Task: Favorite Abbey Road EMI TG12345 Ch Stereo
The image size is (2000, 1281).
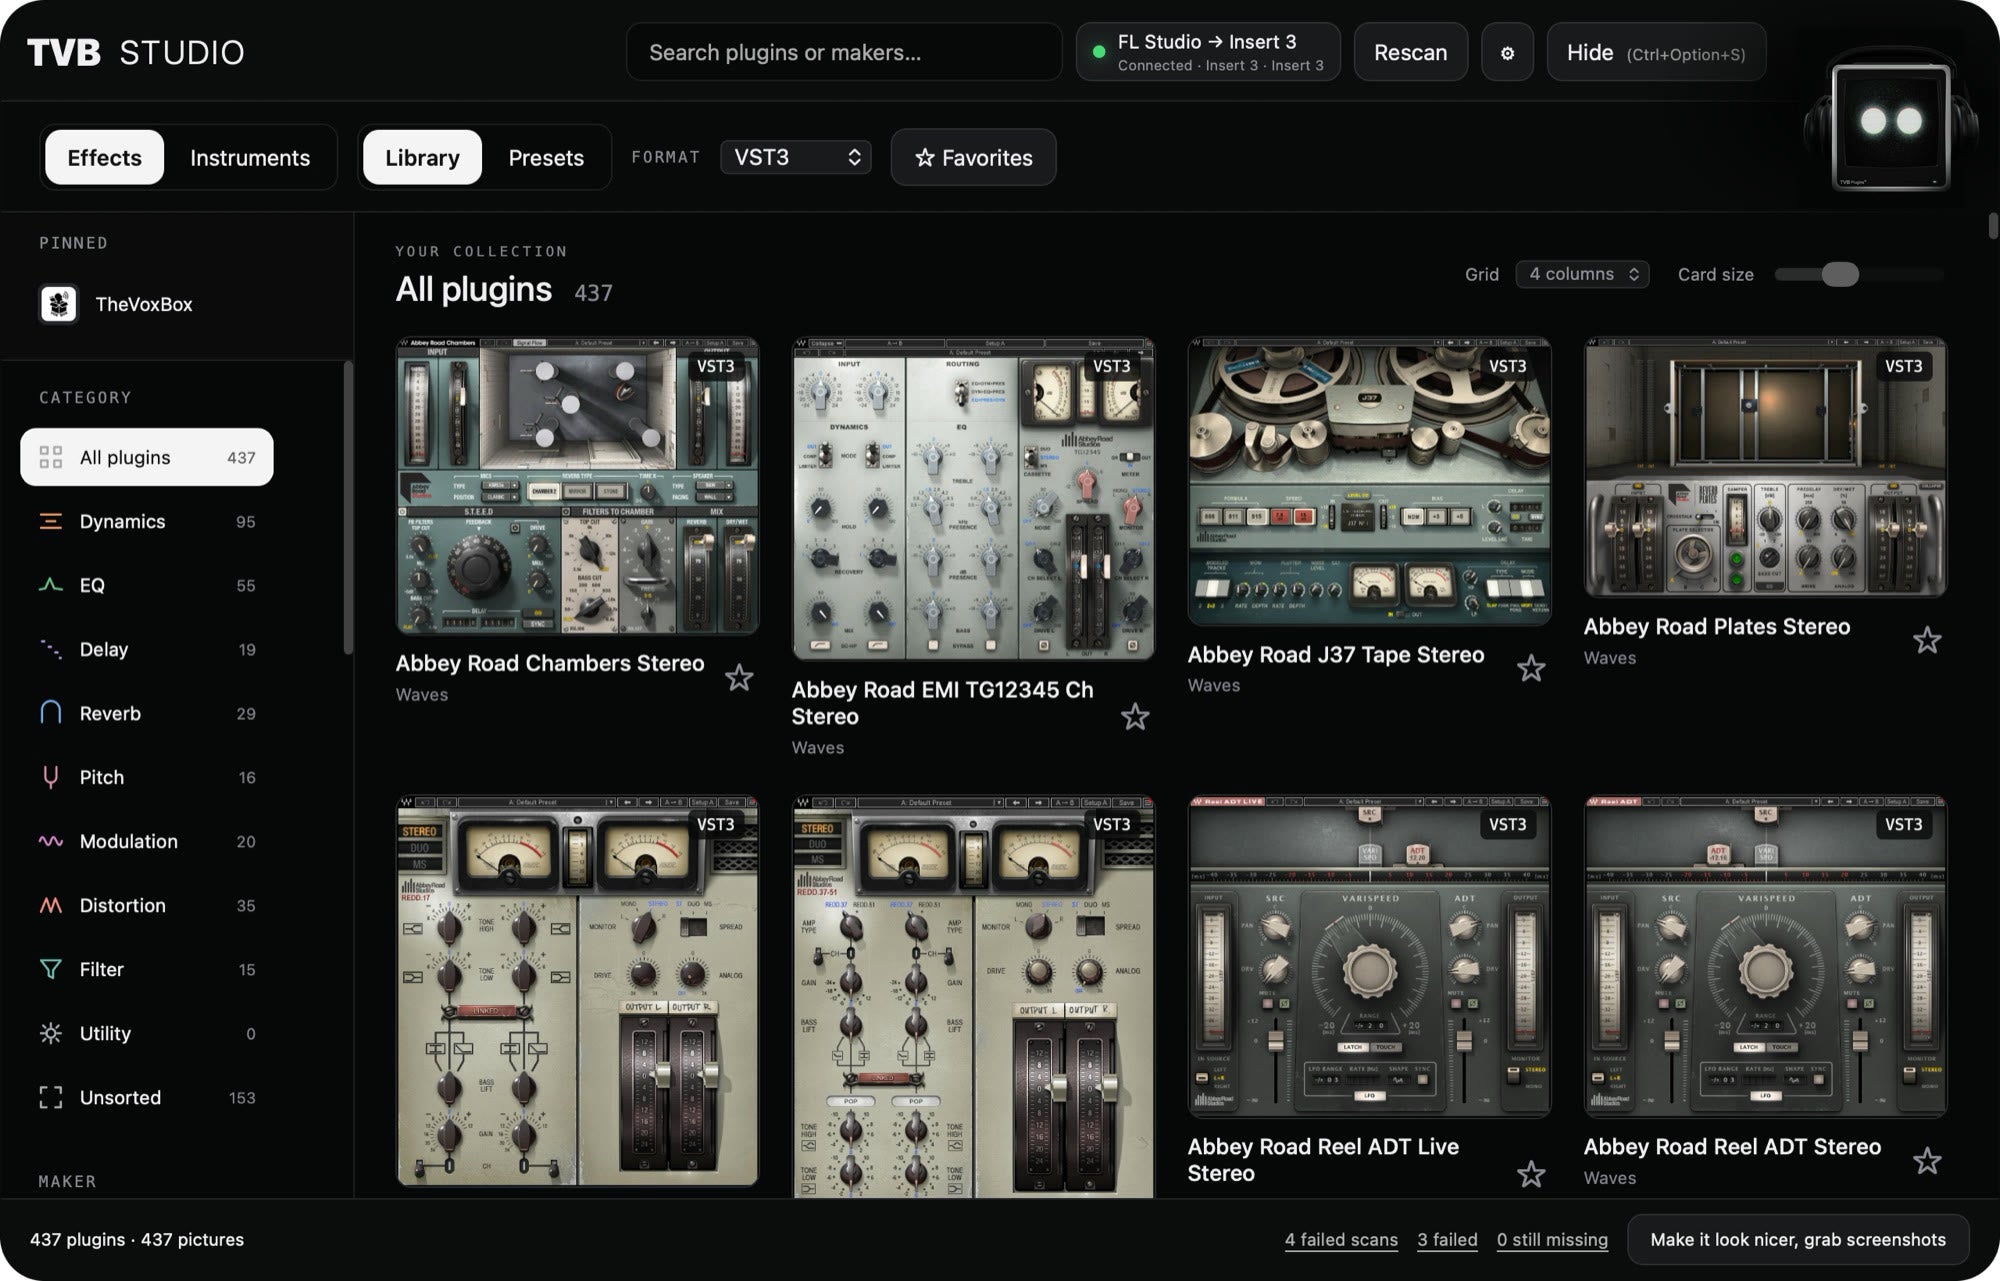Action: point(1135,716)
